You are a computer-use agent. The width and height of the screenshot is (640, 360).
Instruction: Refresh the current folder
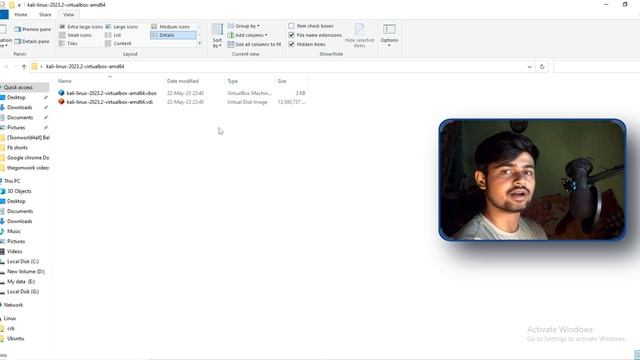(542, 67)
